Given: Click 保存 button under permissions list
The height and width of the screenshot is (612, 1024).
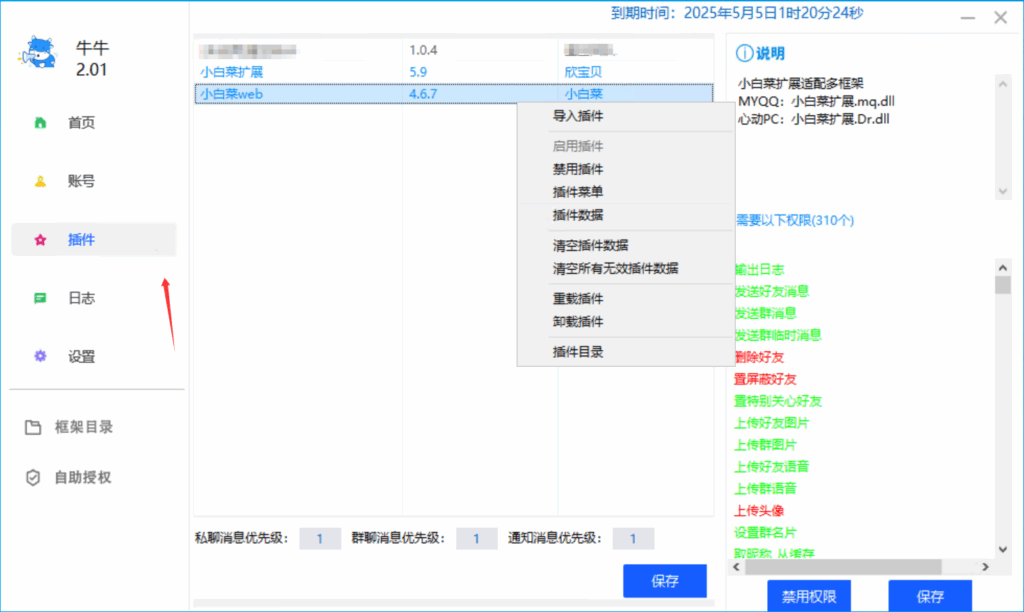Looking at the screenshot, I should click(930, 596).
